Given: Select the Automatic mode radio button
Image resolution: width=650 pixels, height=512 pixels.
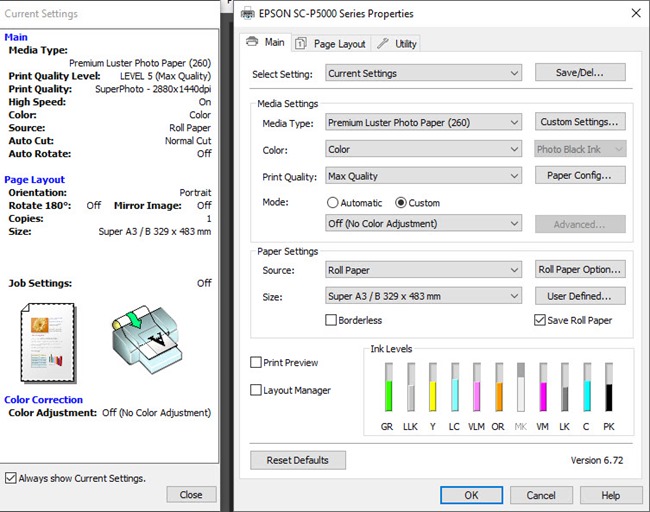Looking at the screenshot, I should point(332,203).
